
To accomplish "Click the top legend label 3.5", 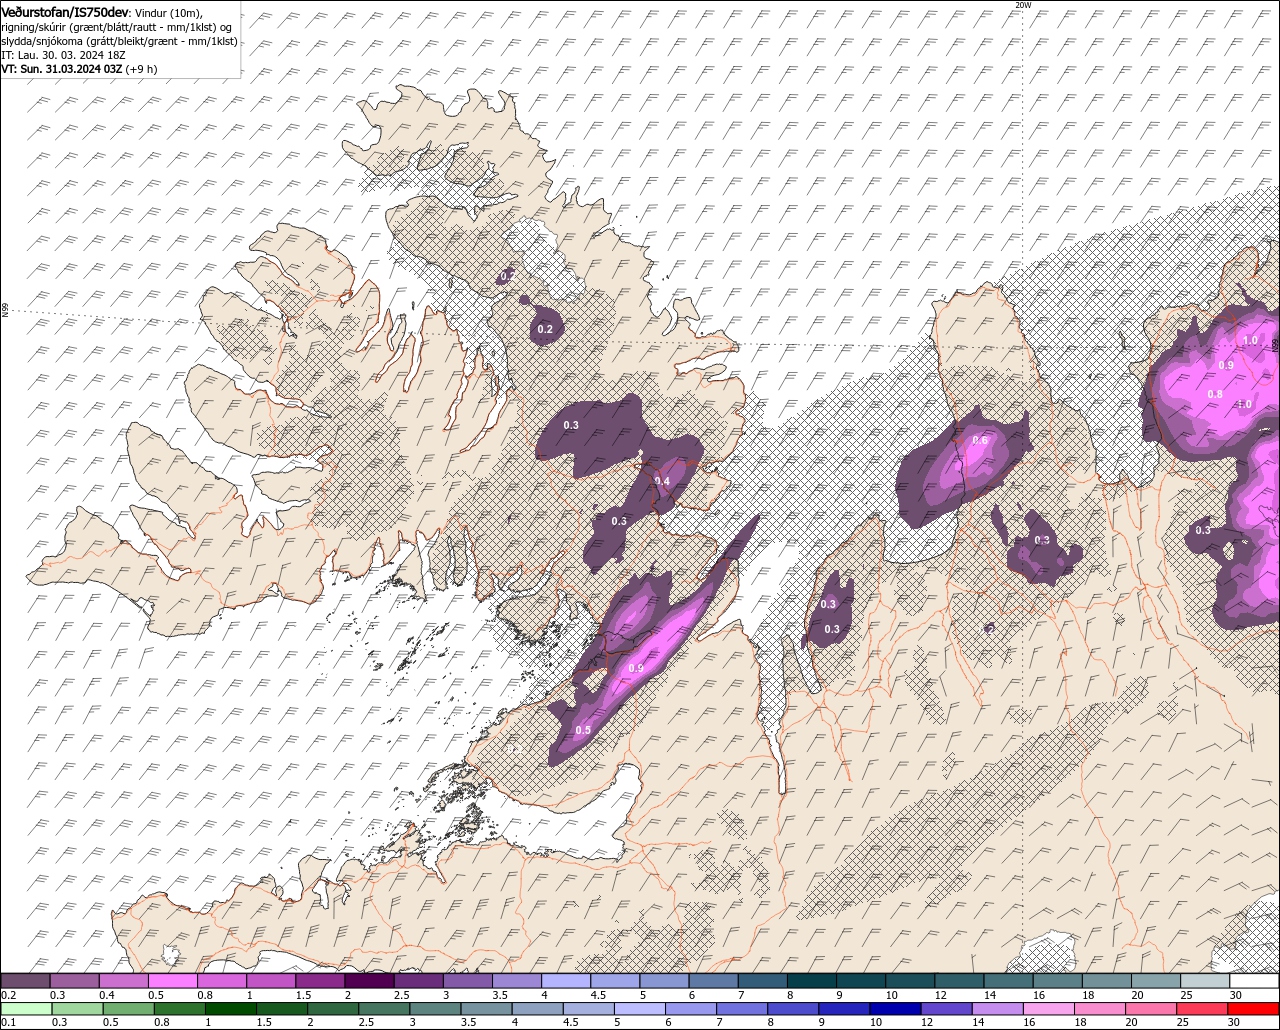I will 499,995.
